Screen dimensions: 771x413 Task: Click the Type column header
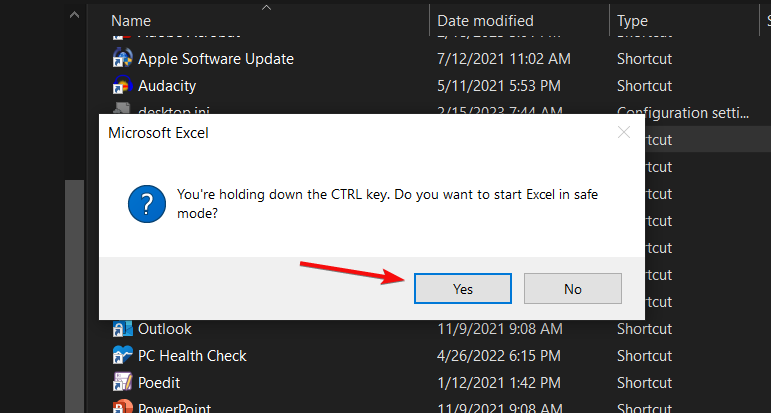(632, 20)
